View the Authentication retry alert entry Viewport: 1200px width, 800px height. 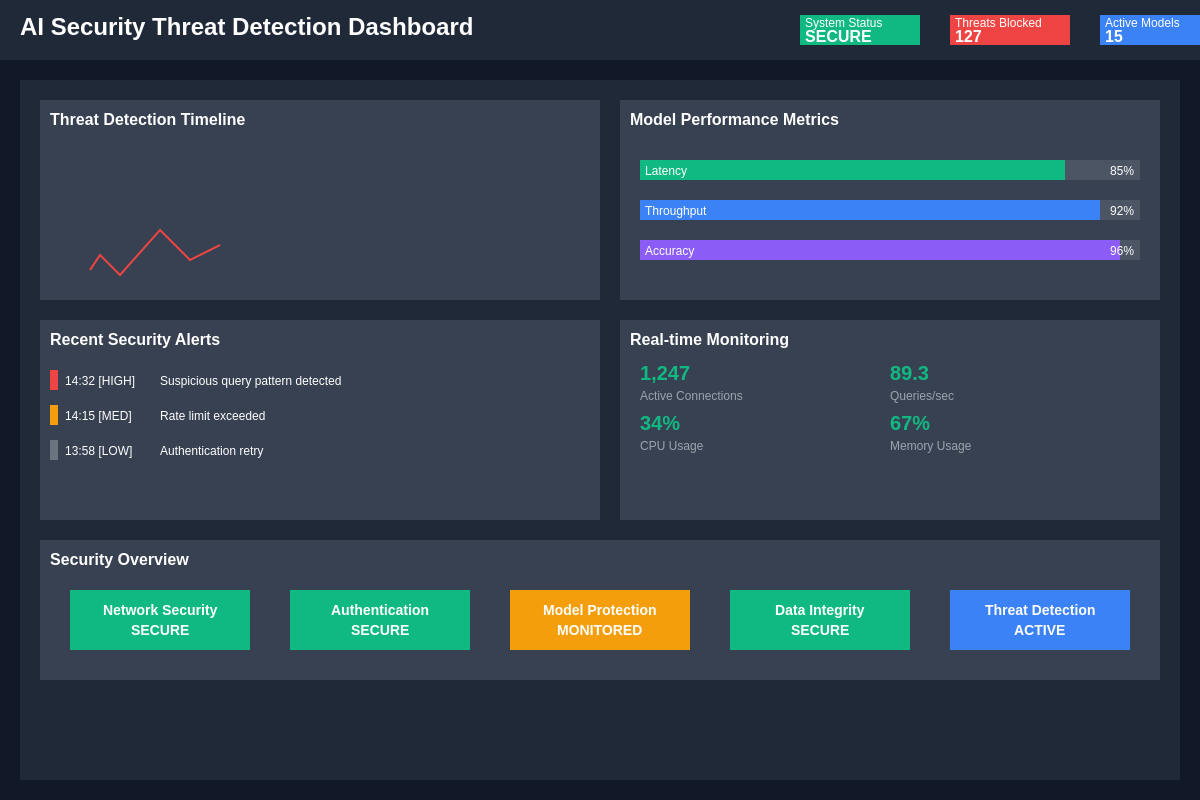point(211,451)
